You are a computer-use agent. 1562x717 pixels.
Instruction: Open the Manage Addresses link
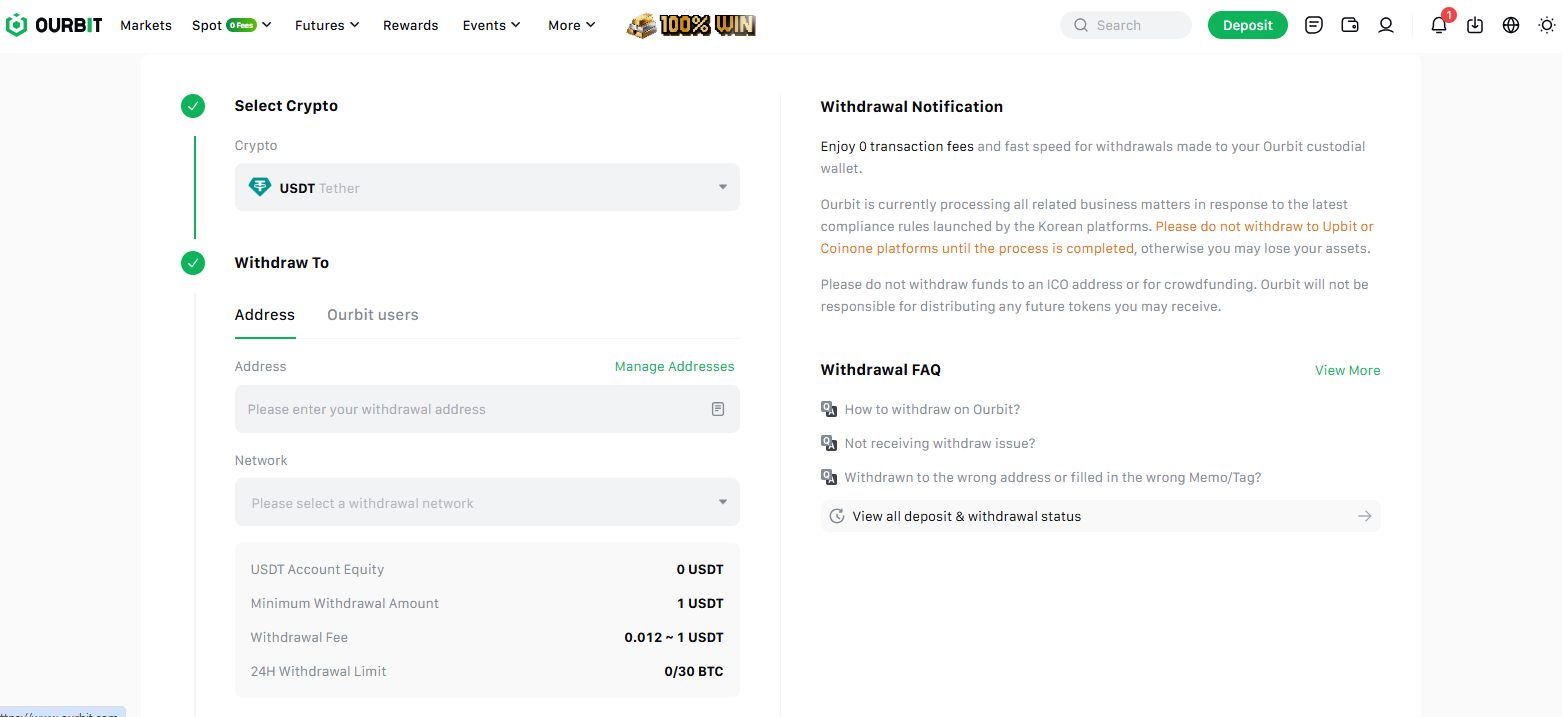(x=674, y=366)
